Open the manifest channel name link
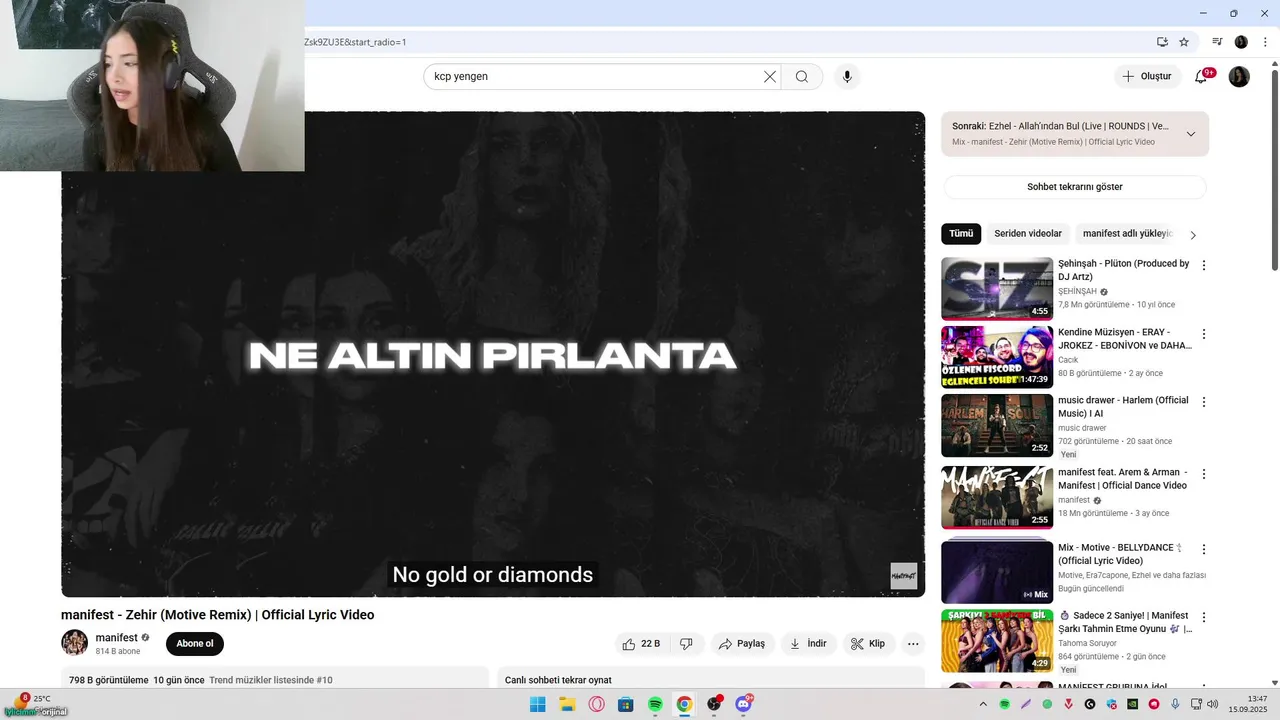Screen dimensions: 1280x720 coord(116,638)
